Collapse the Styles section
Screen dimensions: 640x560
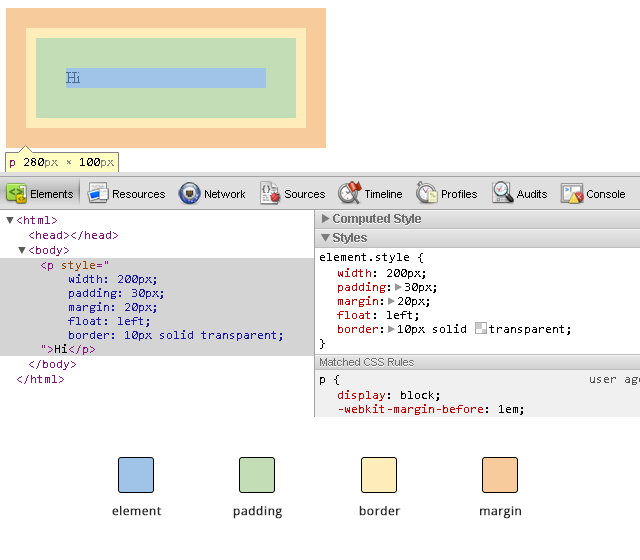(x=325, y=238)
